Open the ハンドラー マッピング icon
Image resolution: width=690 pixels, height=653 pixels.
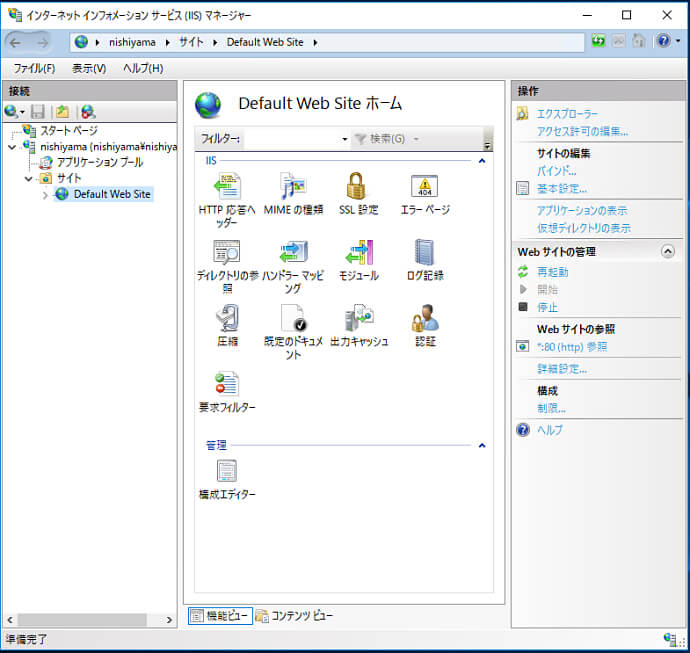(293, 253)
